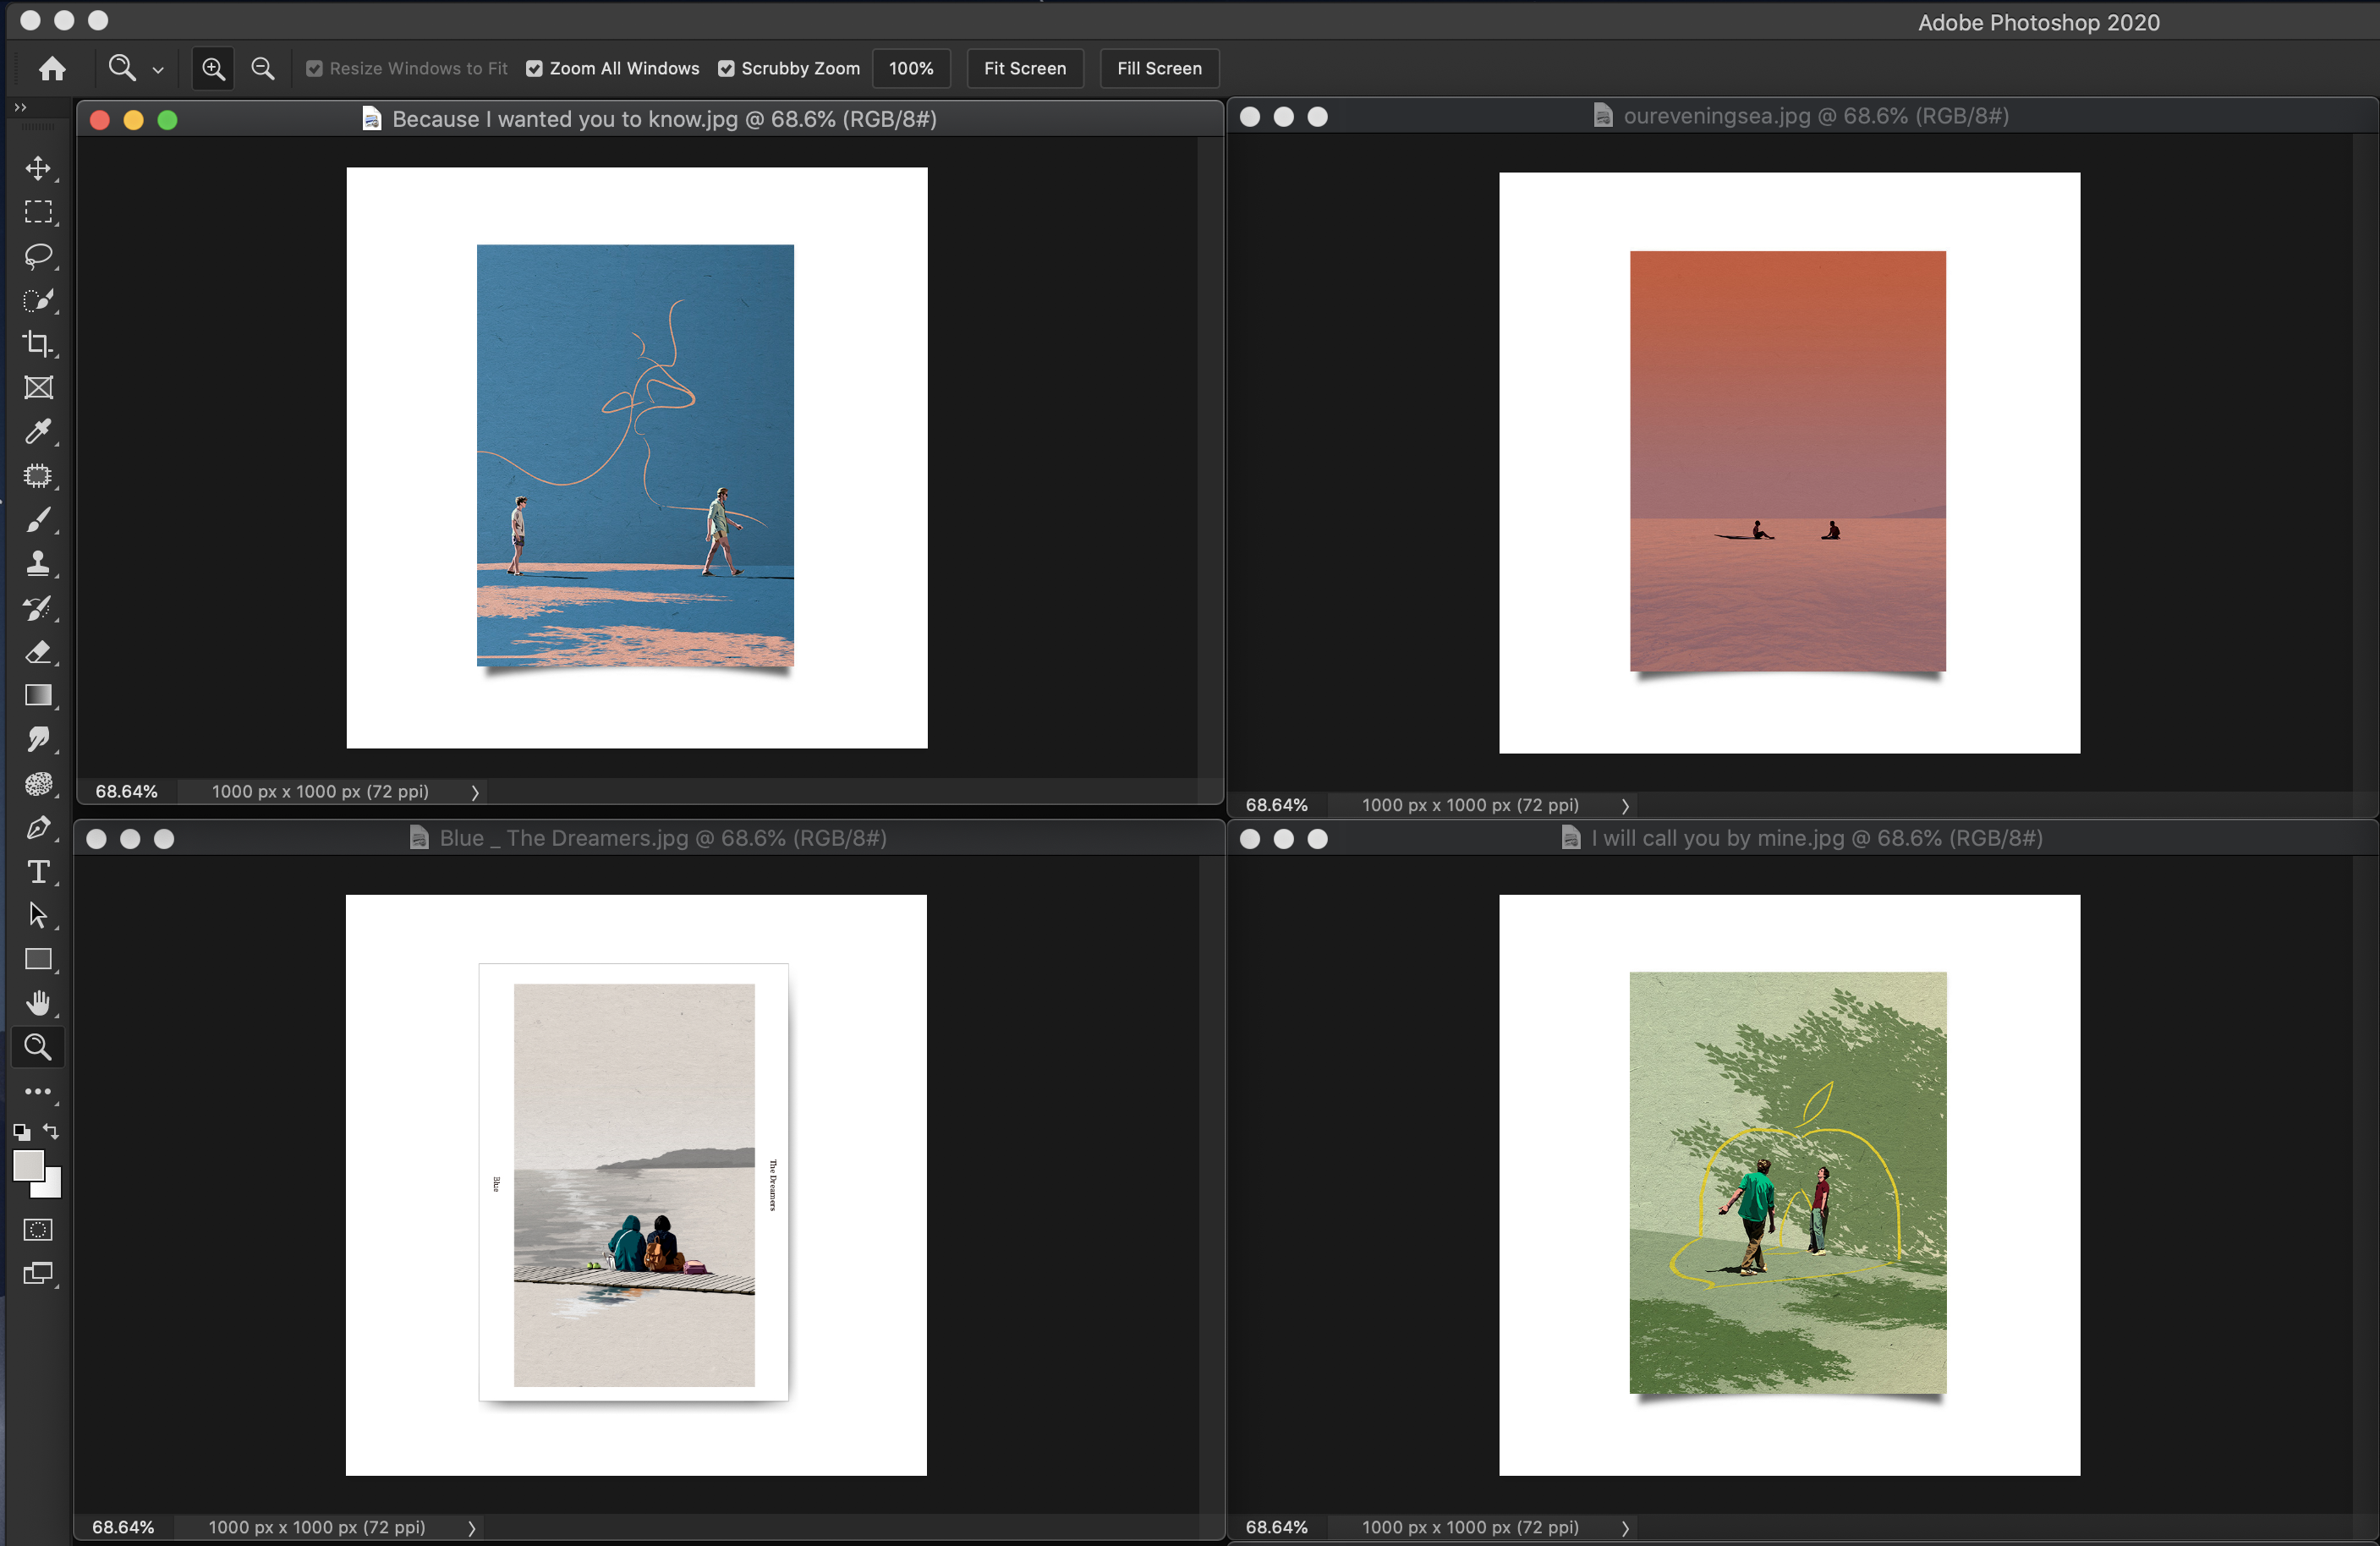
Task: Disable the Scrubby Zoom checkbox
Action: pos(727,69)
